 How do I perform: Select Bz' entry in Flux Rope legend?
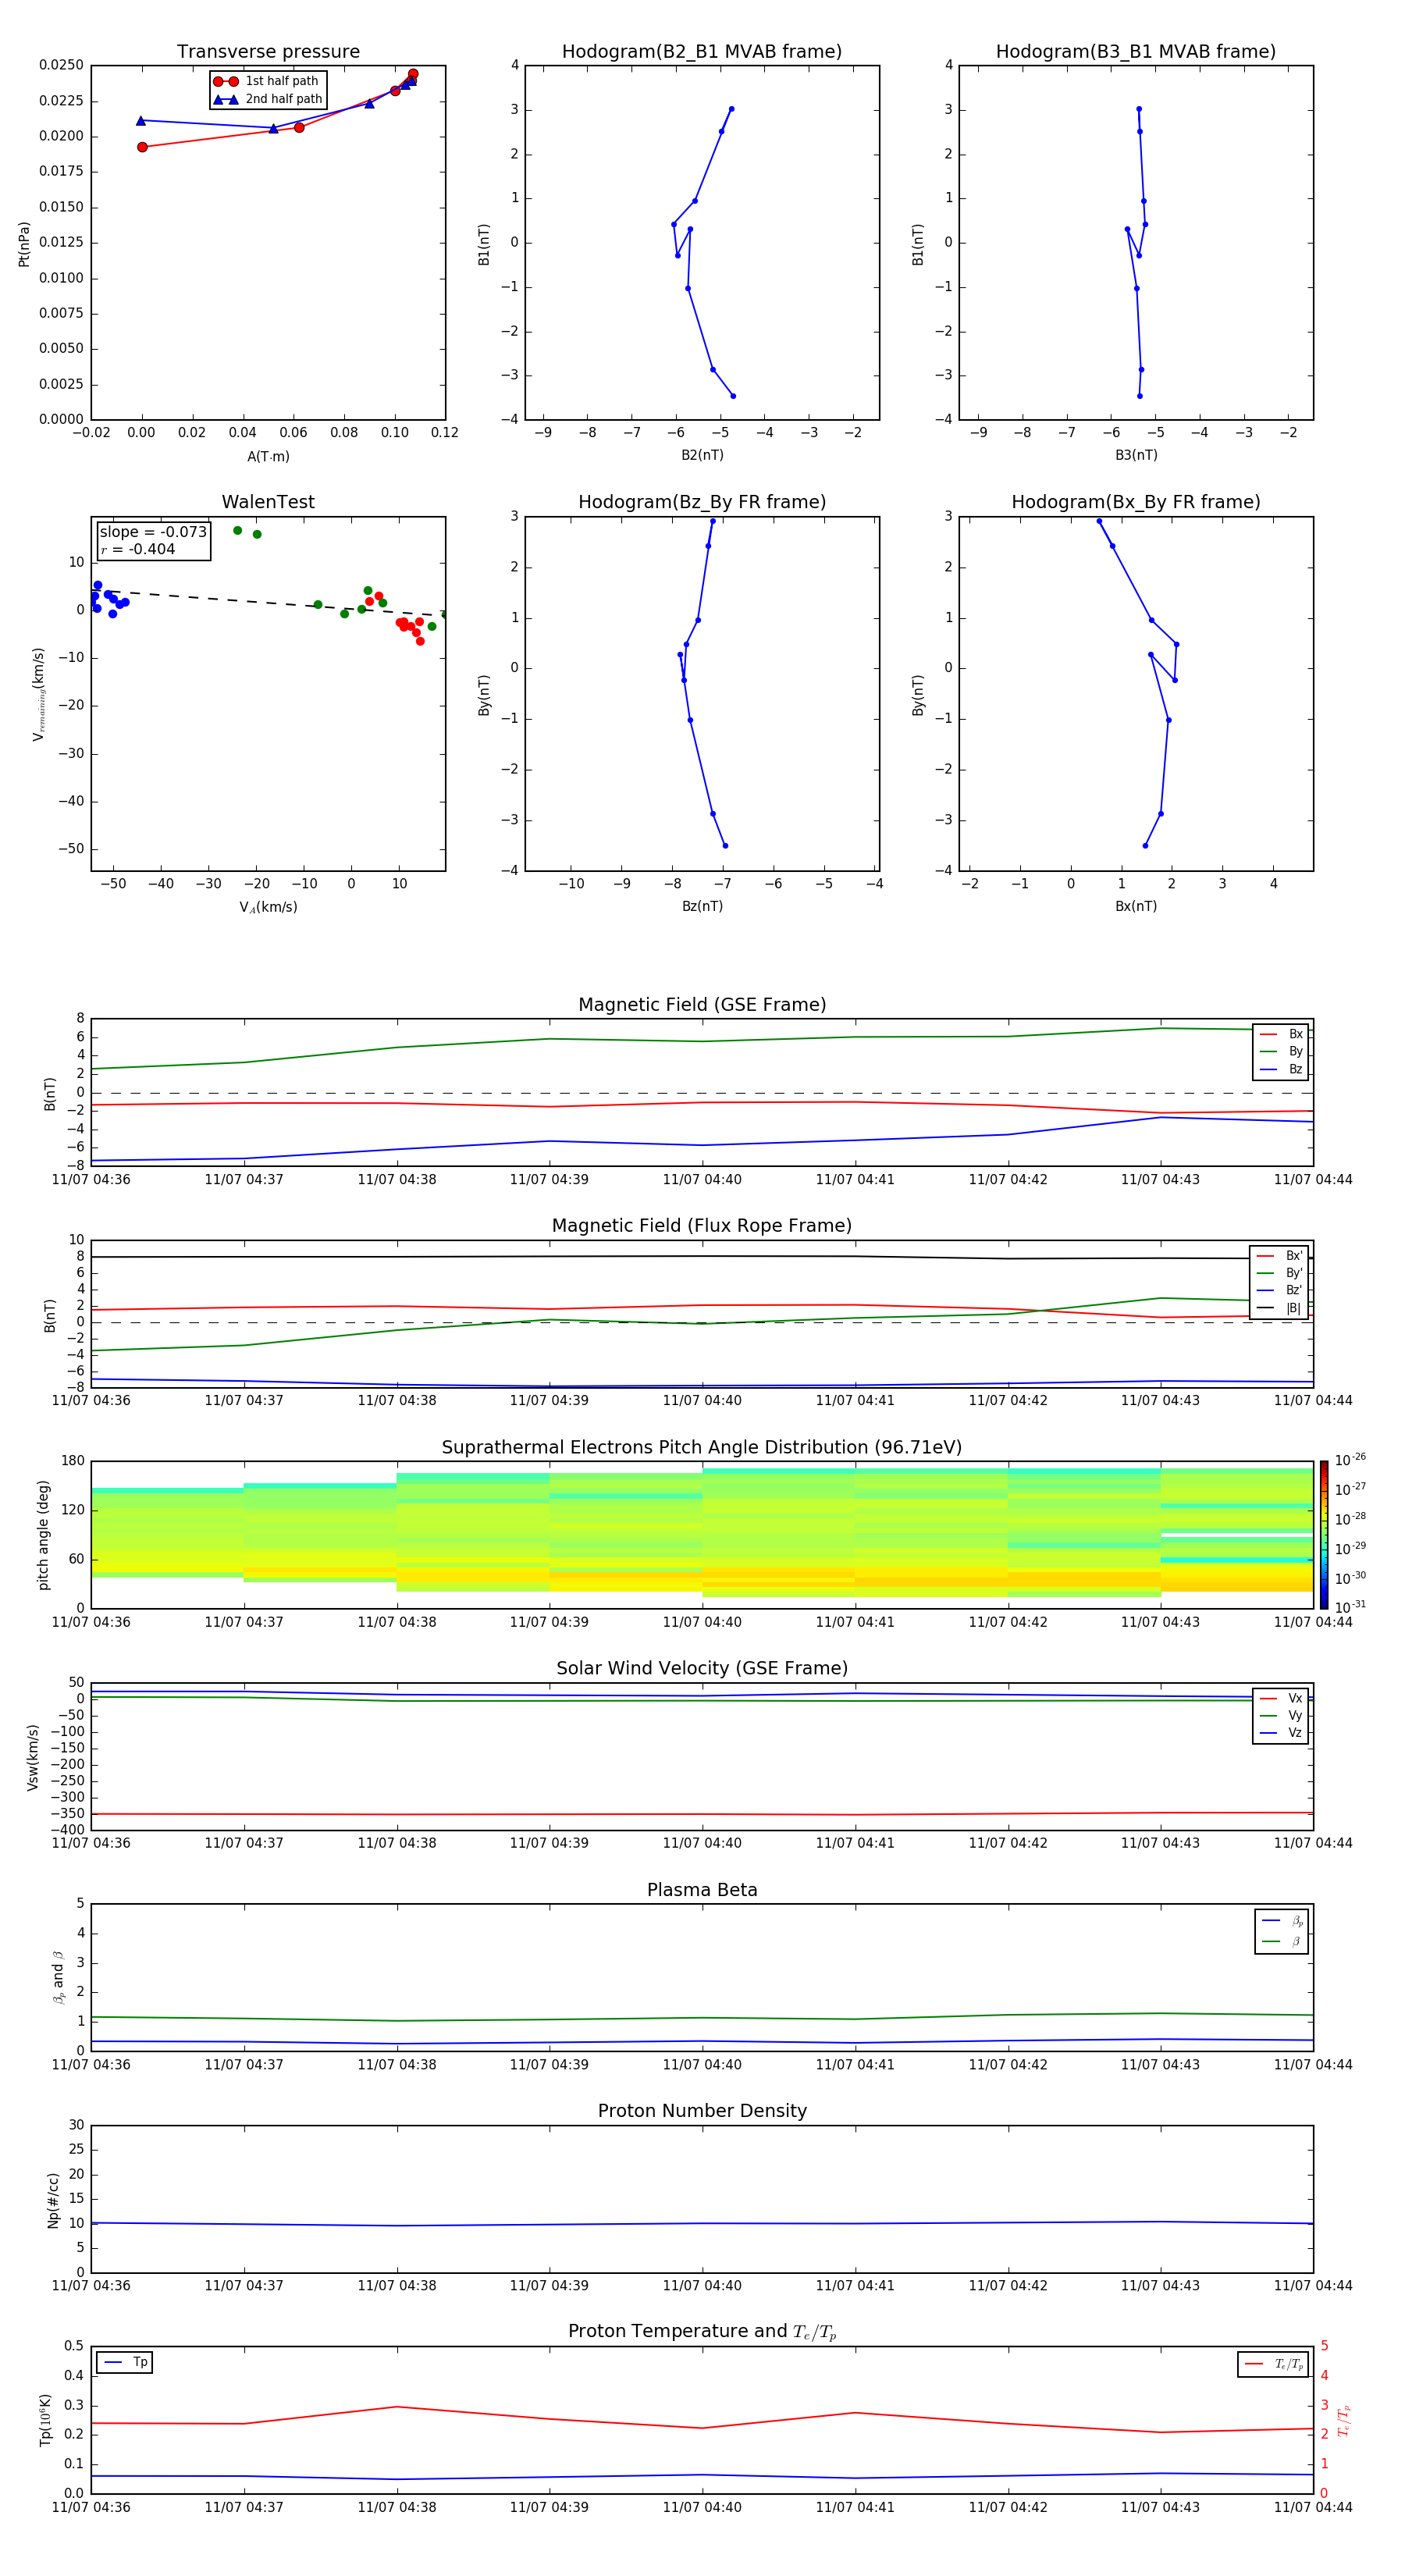[1279, 1291]
